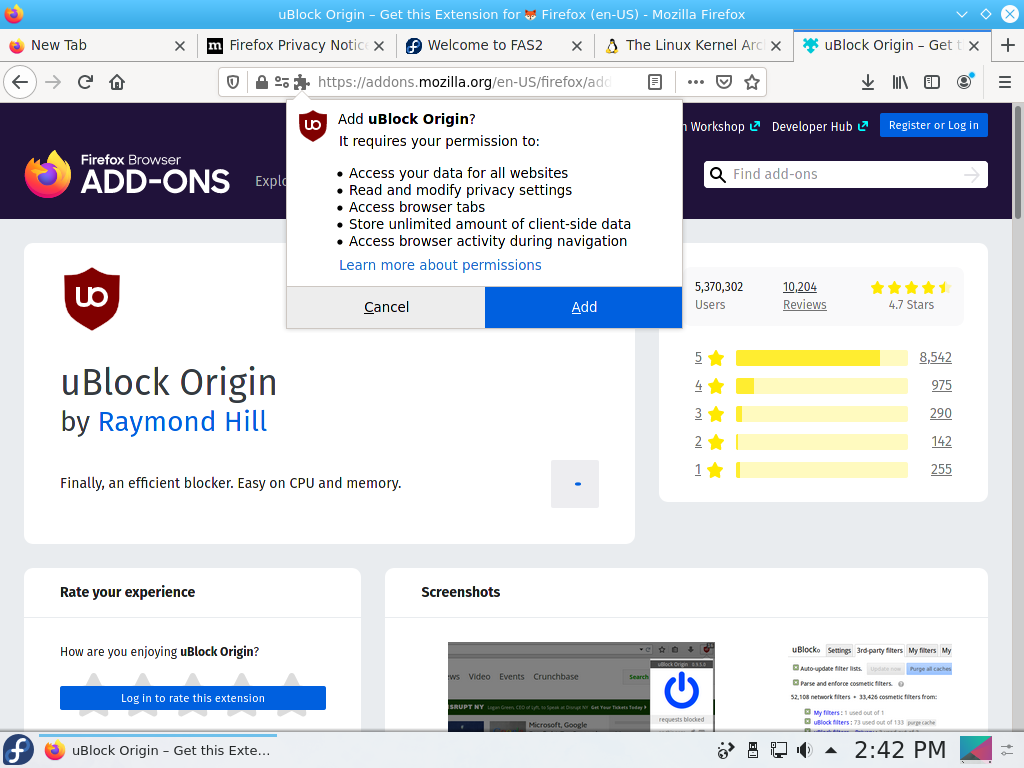Select the uBlock Origin tab

tap(891, 45)
